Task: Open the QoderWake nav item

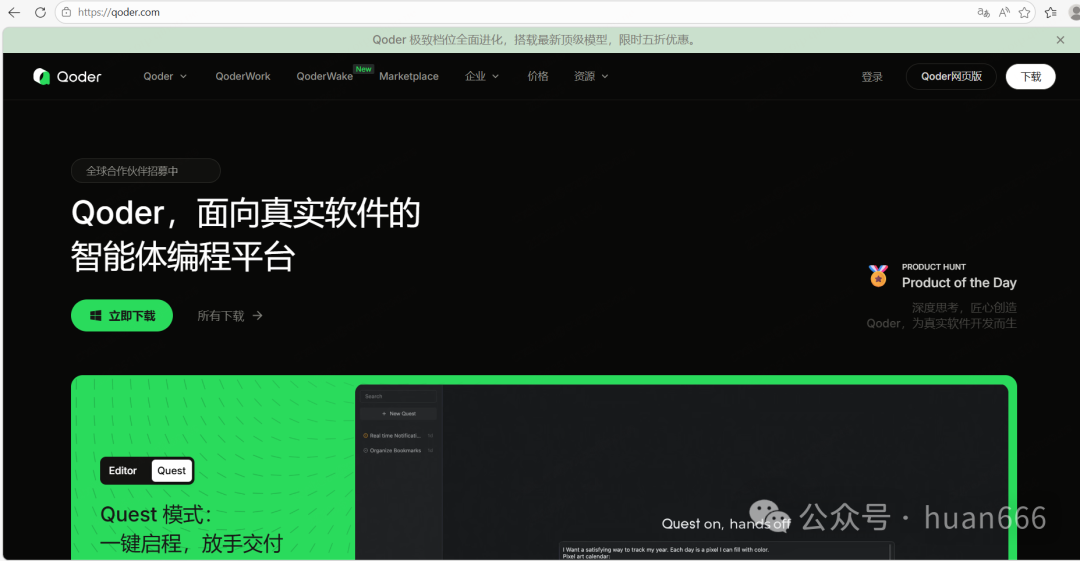Action: (324, 76)
